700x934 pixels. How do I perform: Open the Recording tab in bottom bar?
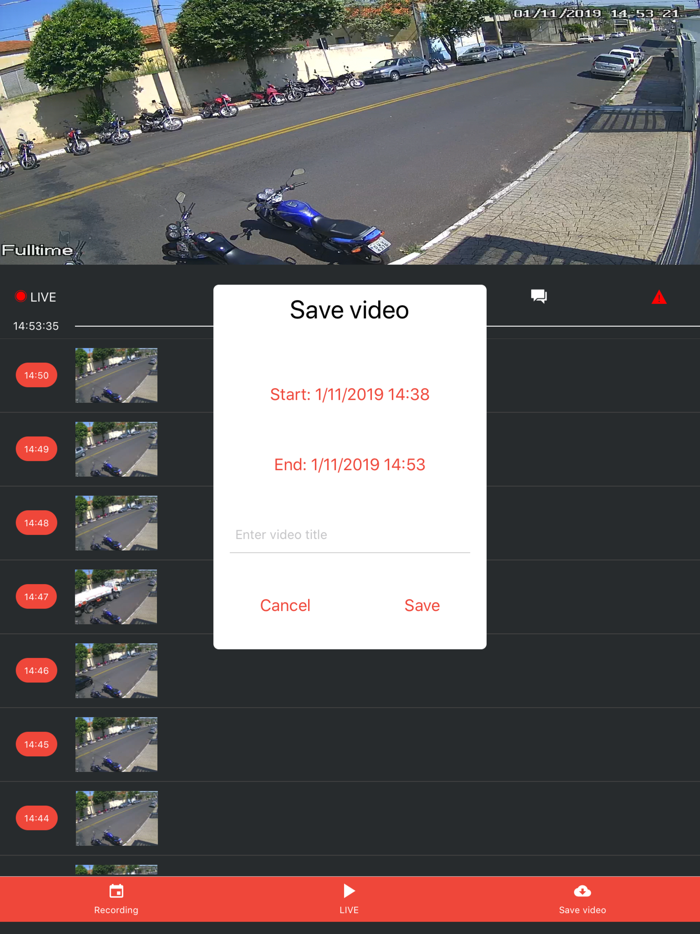coord(116,899)
